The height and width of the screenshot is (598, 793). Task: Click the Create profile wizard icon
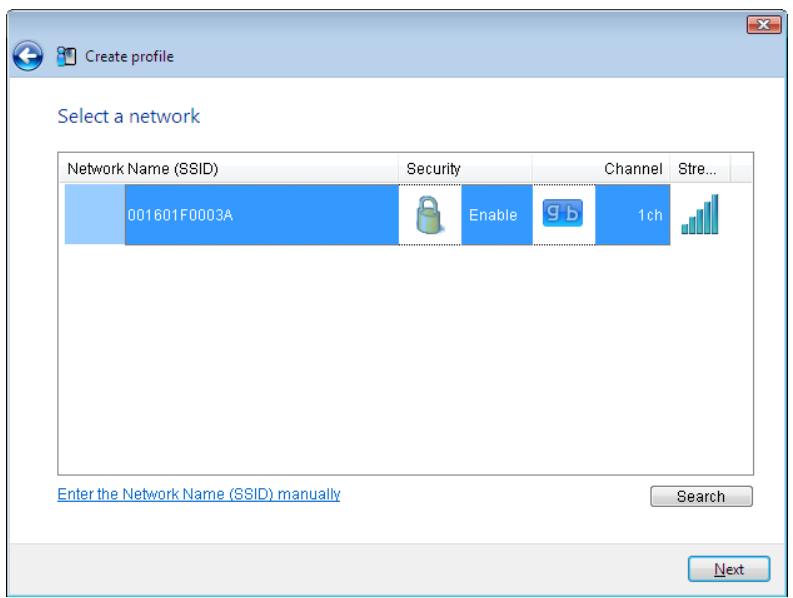click(66, 56)
